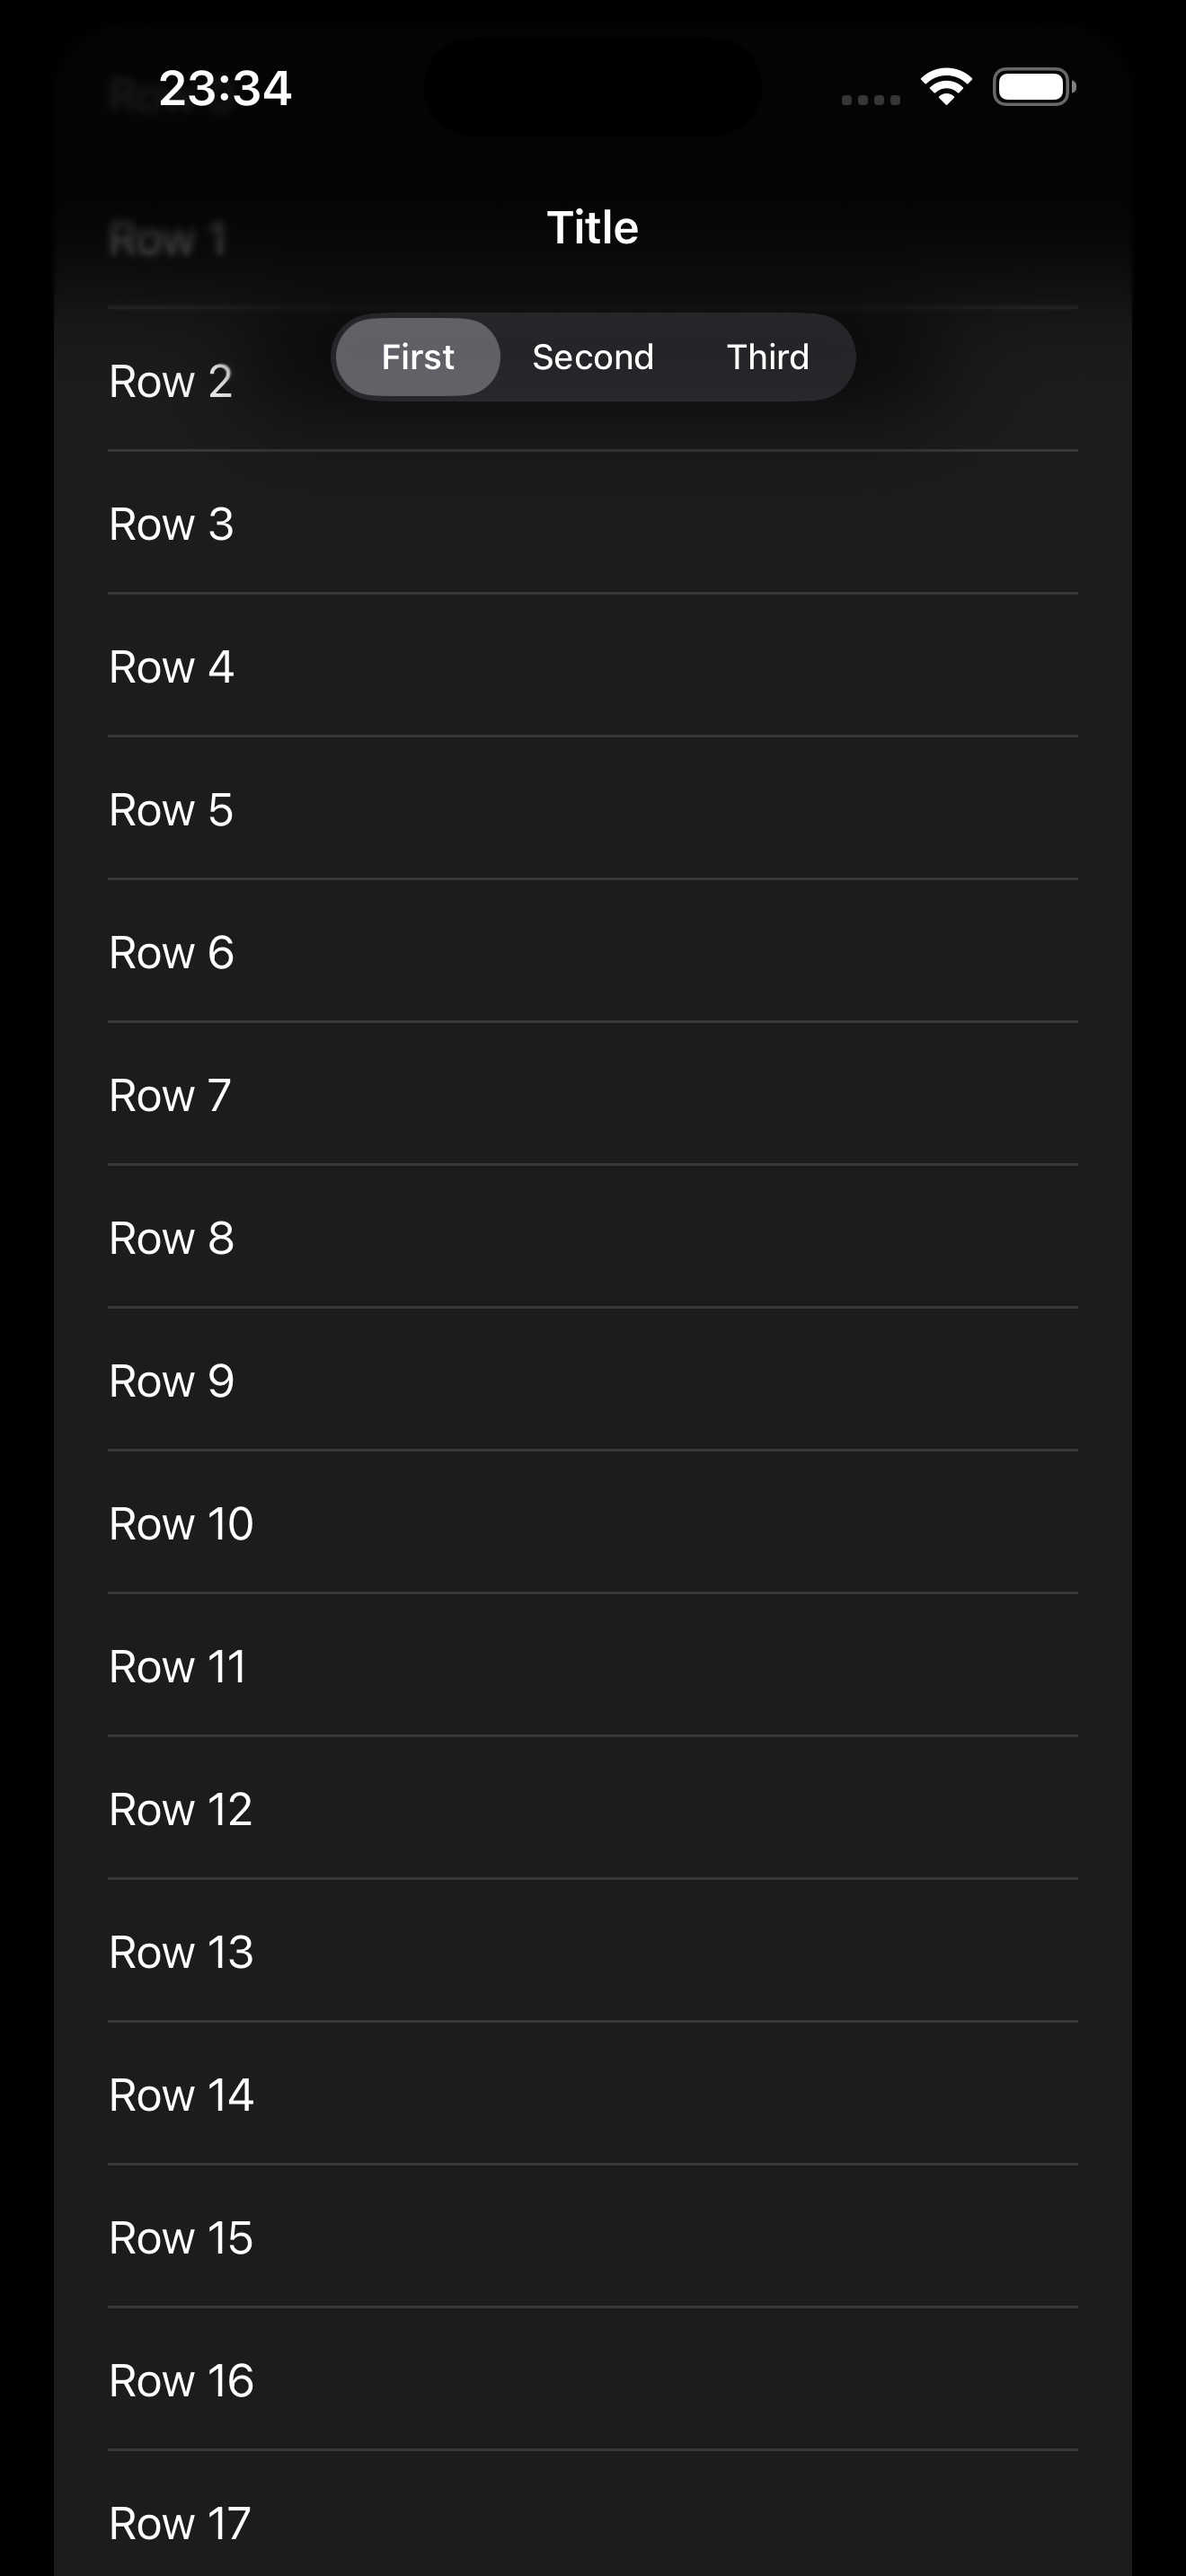Viewport: 1186px width, 2576px height.
Task: Select Row 2 in the list
Action: coord(171,382)
